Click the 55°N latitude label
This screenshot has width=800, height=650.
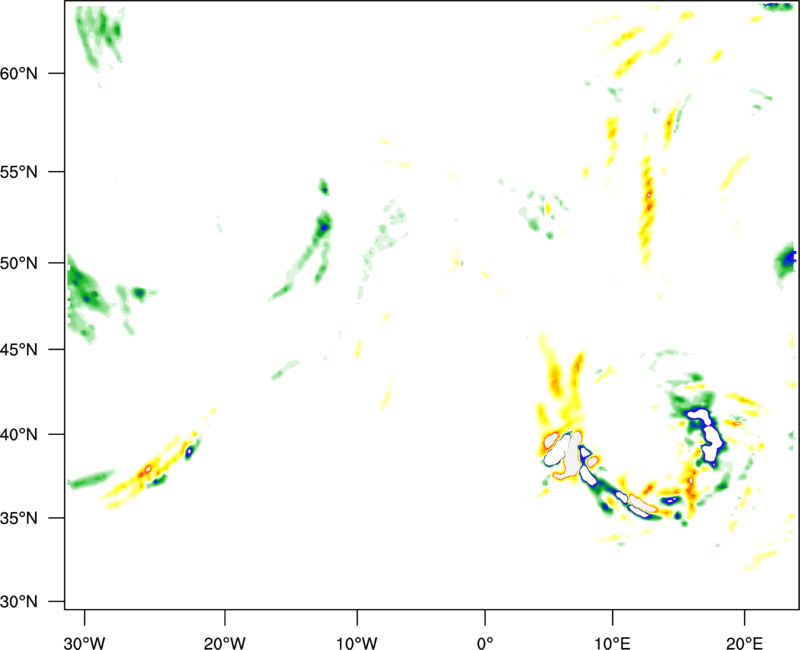tap(19, 172)
